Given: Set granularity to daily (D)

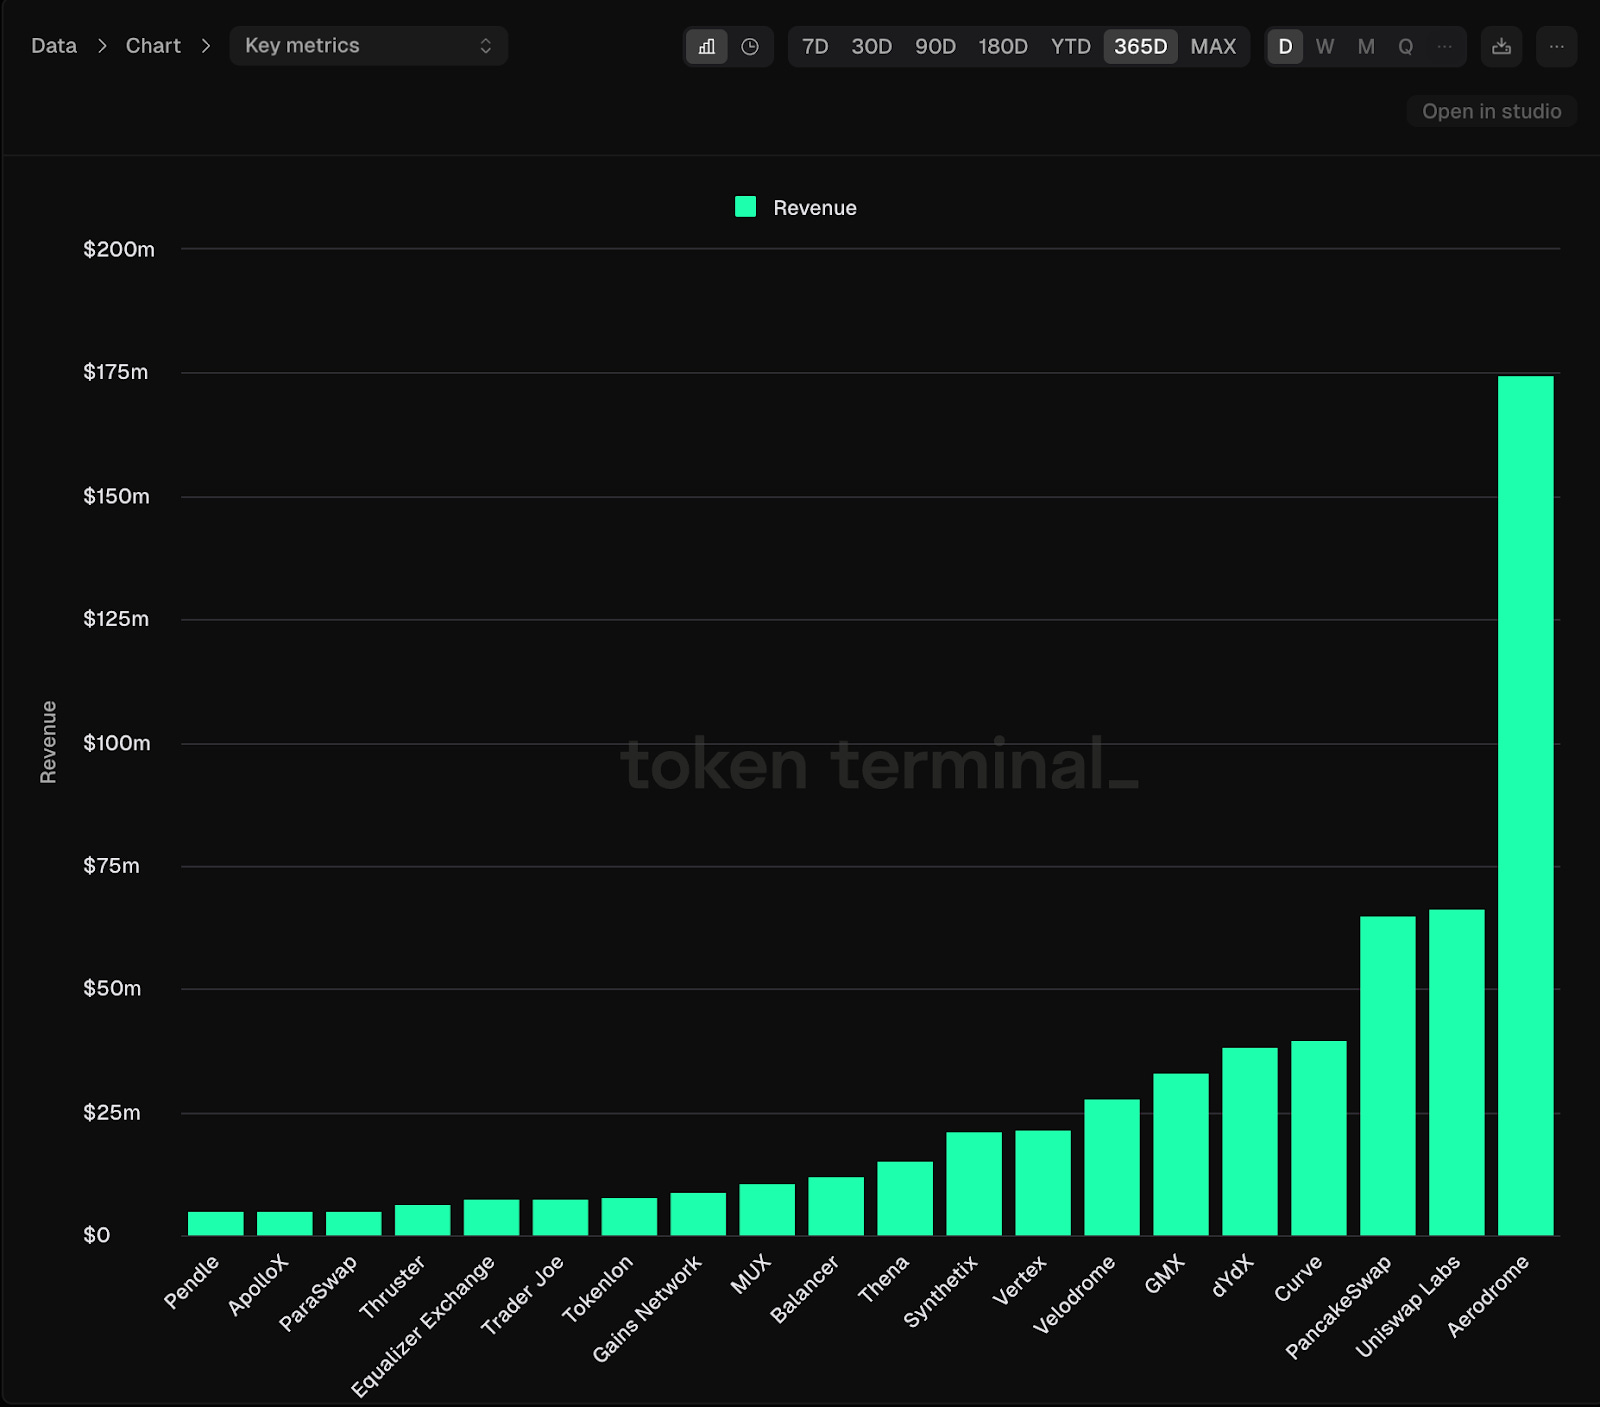Looking at the screenshot, I should (x=1285, y=47).
